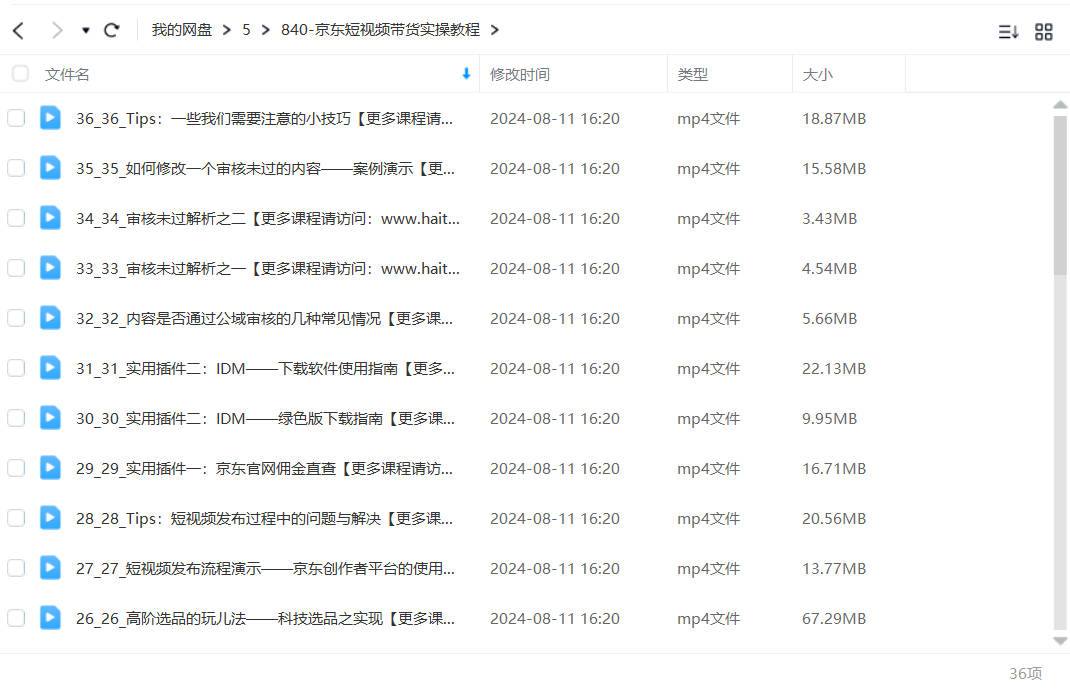This screenshot has height=693, width=1070.
Task: Click the 22.13MB size cell
Action: (x=834, y=369)
